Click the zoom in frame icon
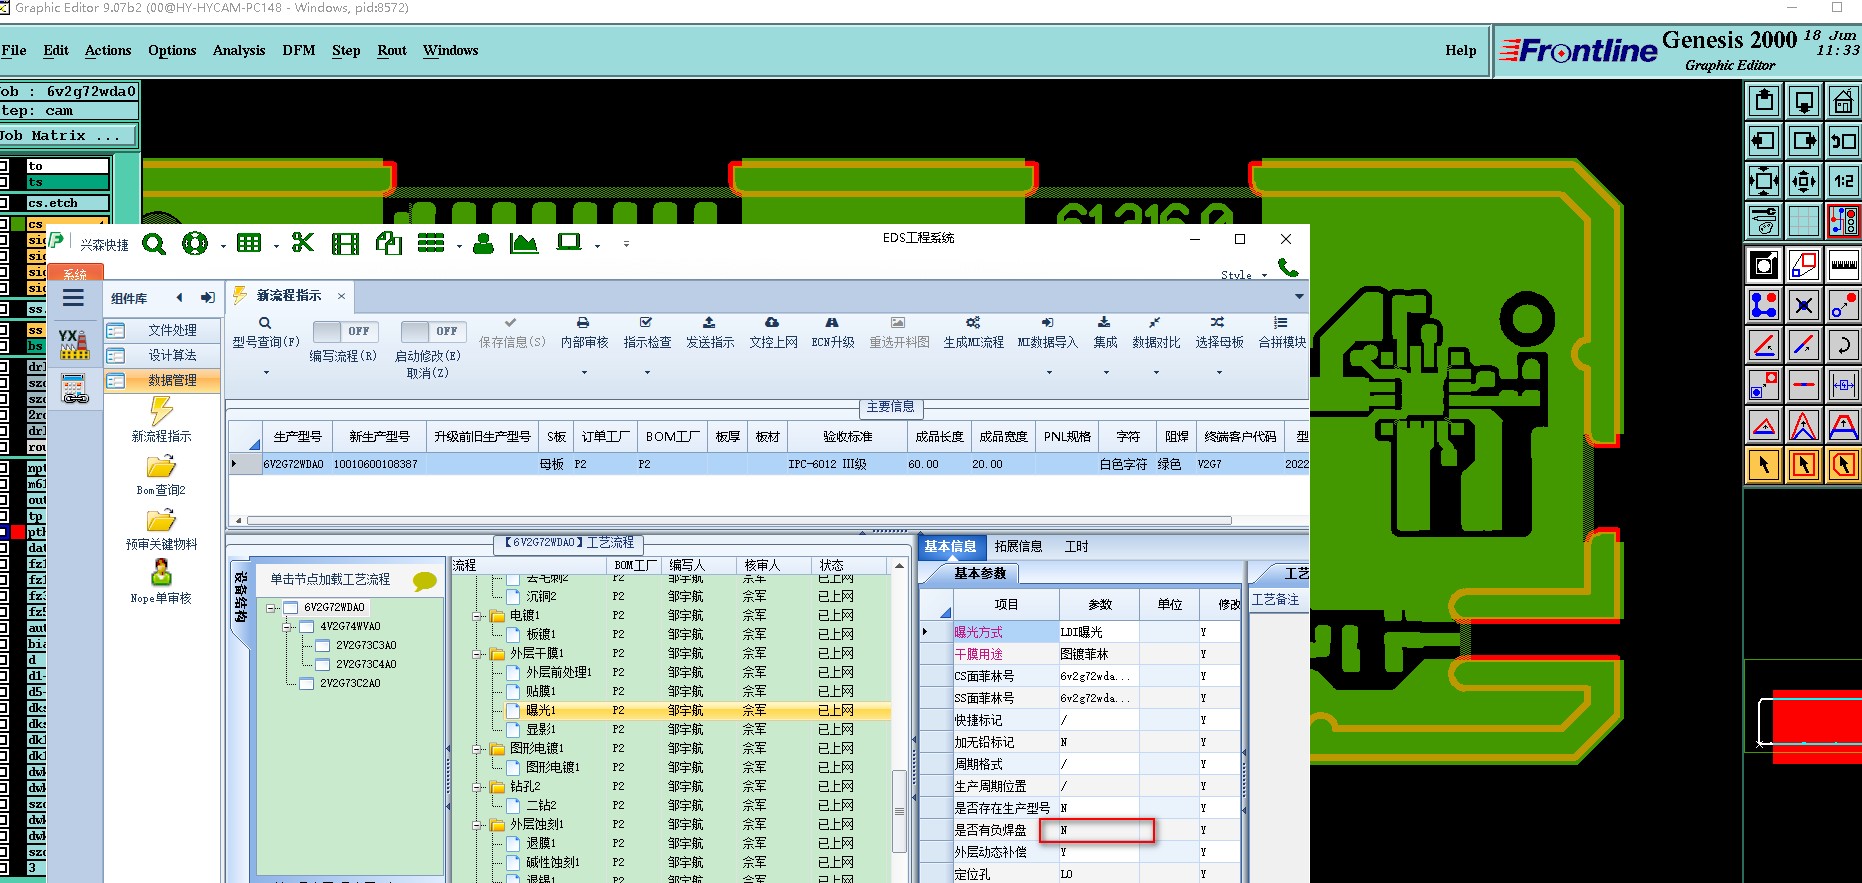 click(x=1764, y=181)
